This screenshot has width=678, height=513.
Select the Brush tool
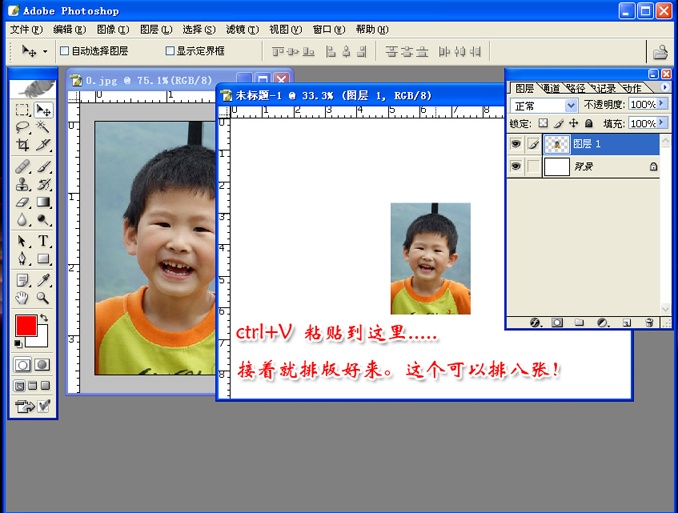(43, 167)
